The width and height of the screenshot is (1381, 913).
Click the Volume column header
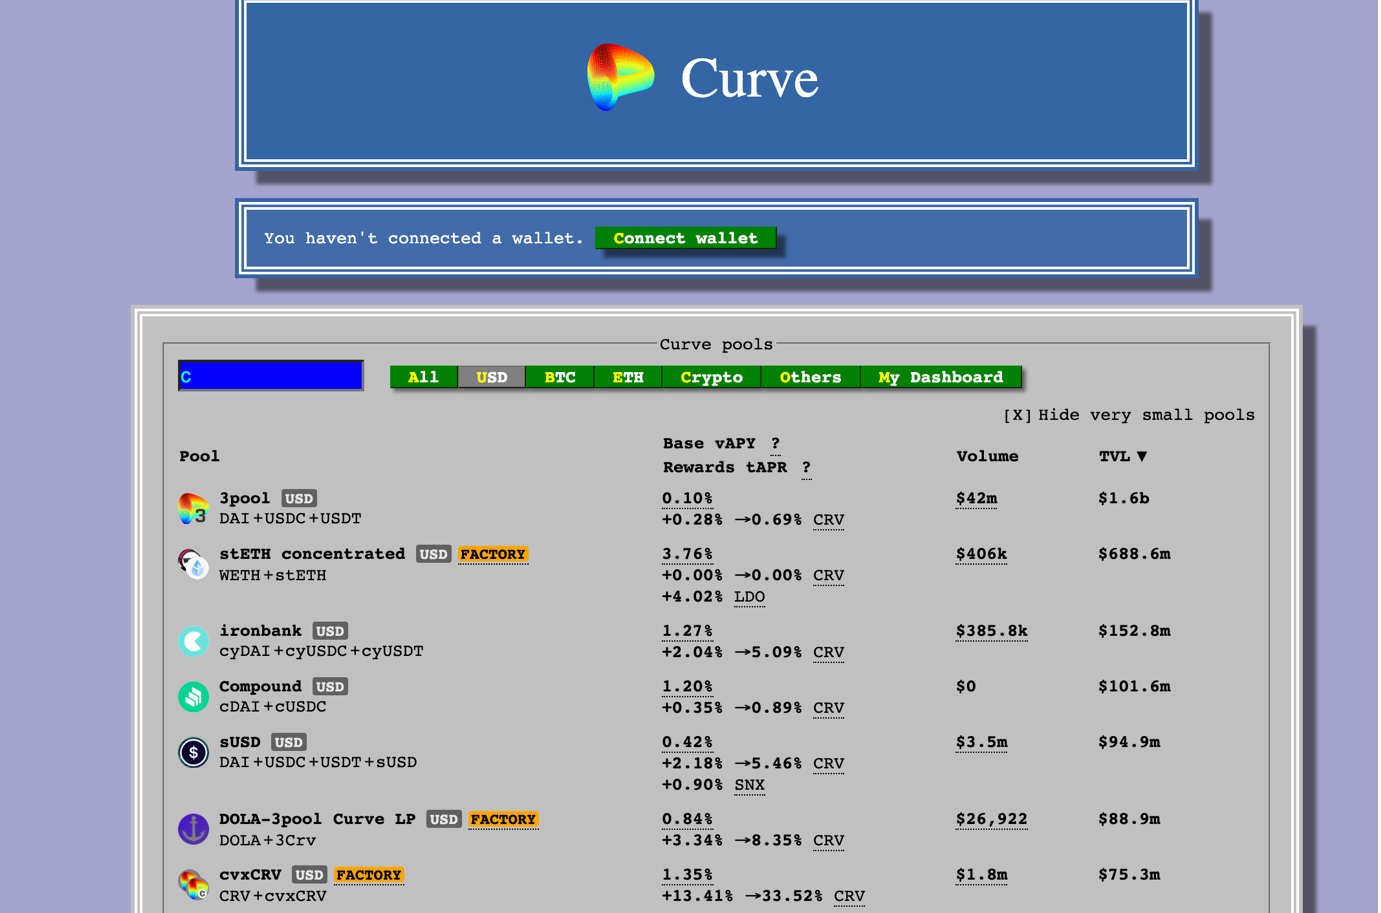click(987, 456)
